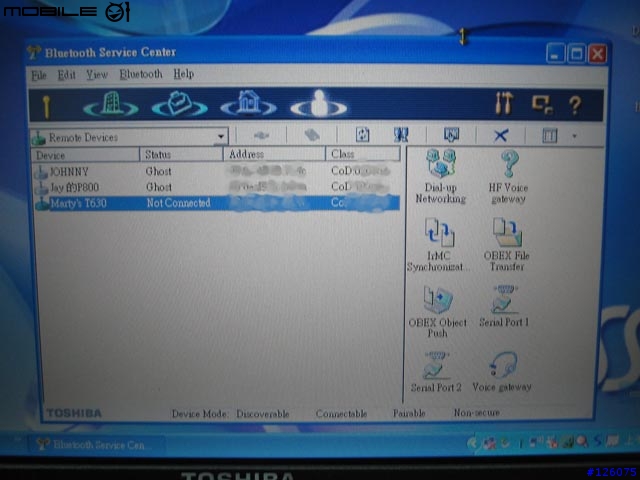Select the Marty's T630 device row

216,203
